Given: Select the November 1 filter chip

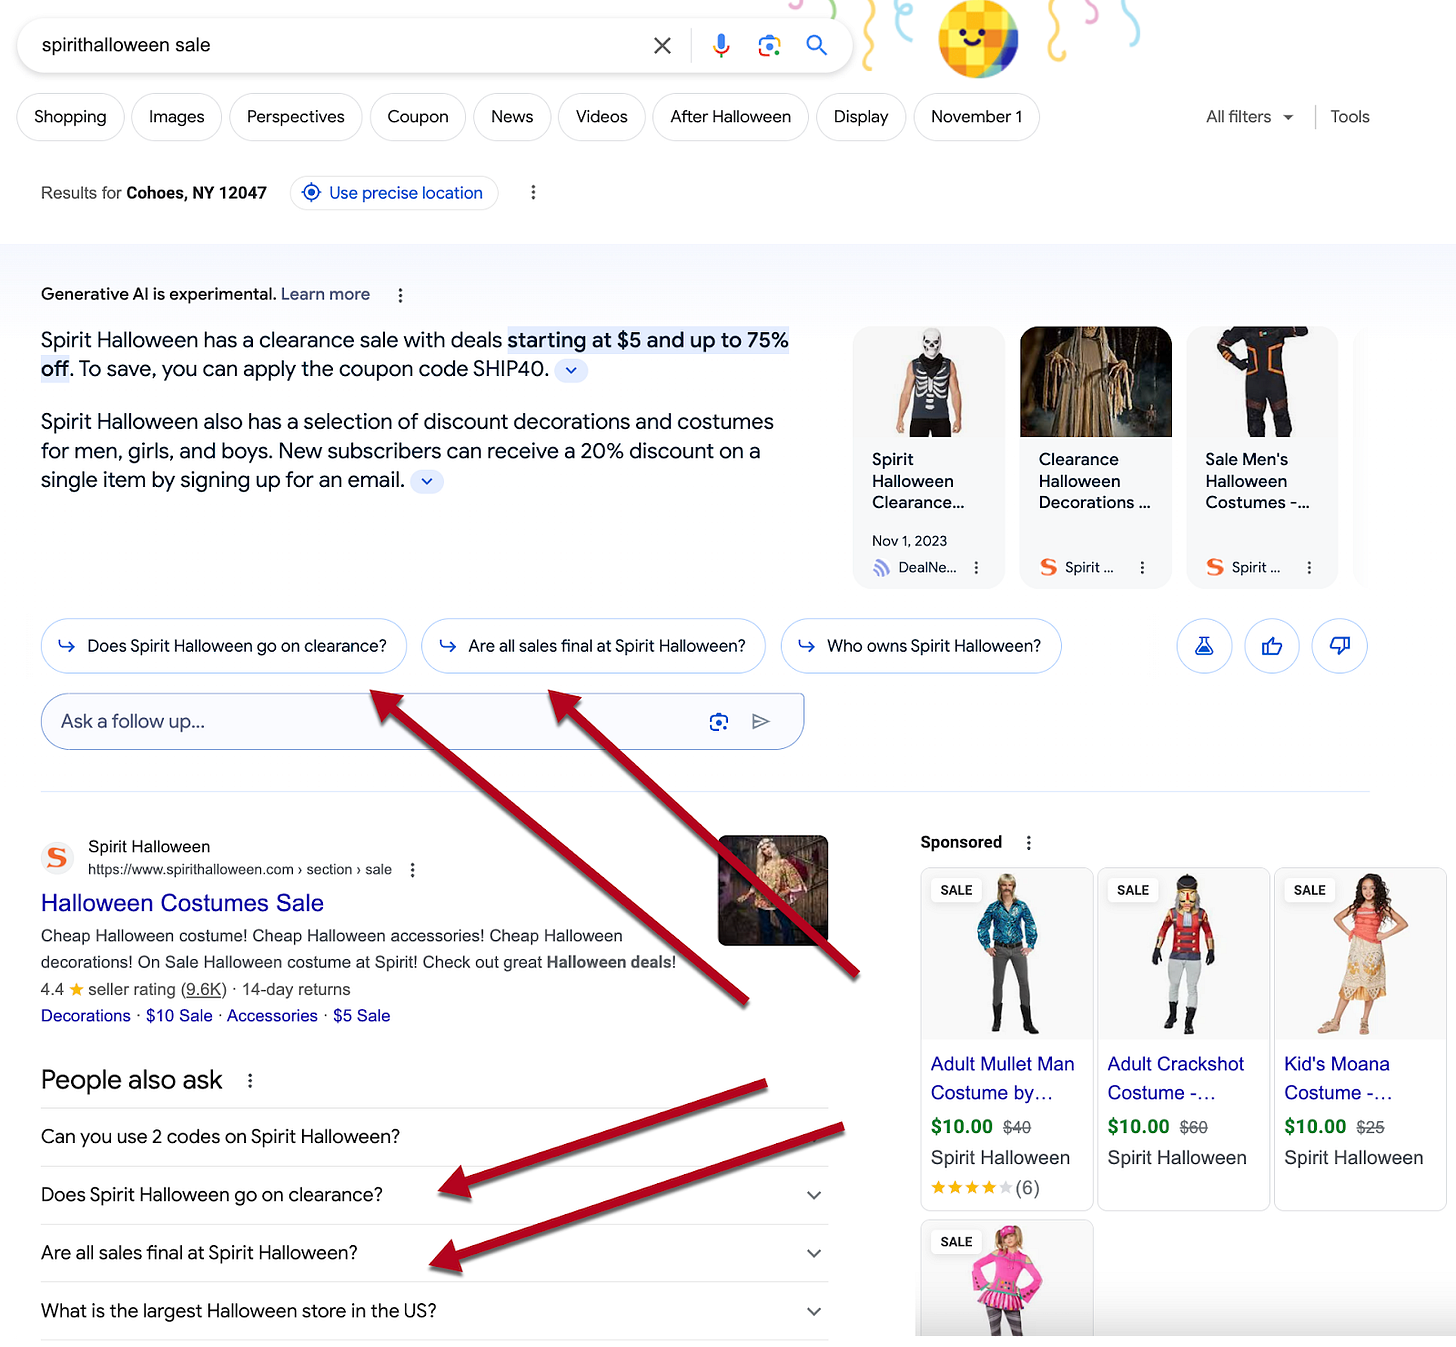Looking at the screenshot, I should point(977,117).
